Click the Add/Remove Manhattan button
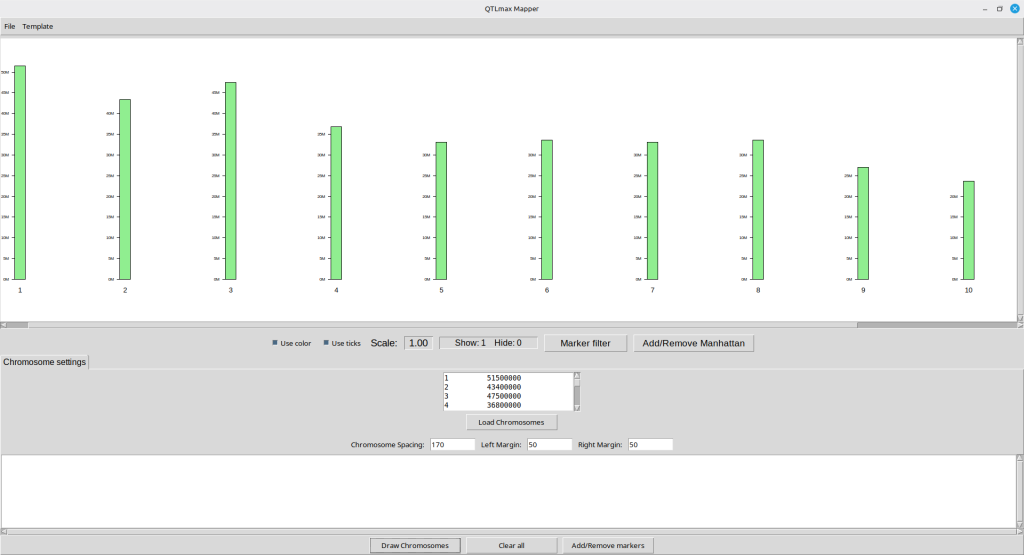 tap(694, 343)
